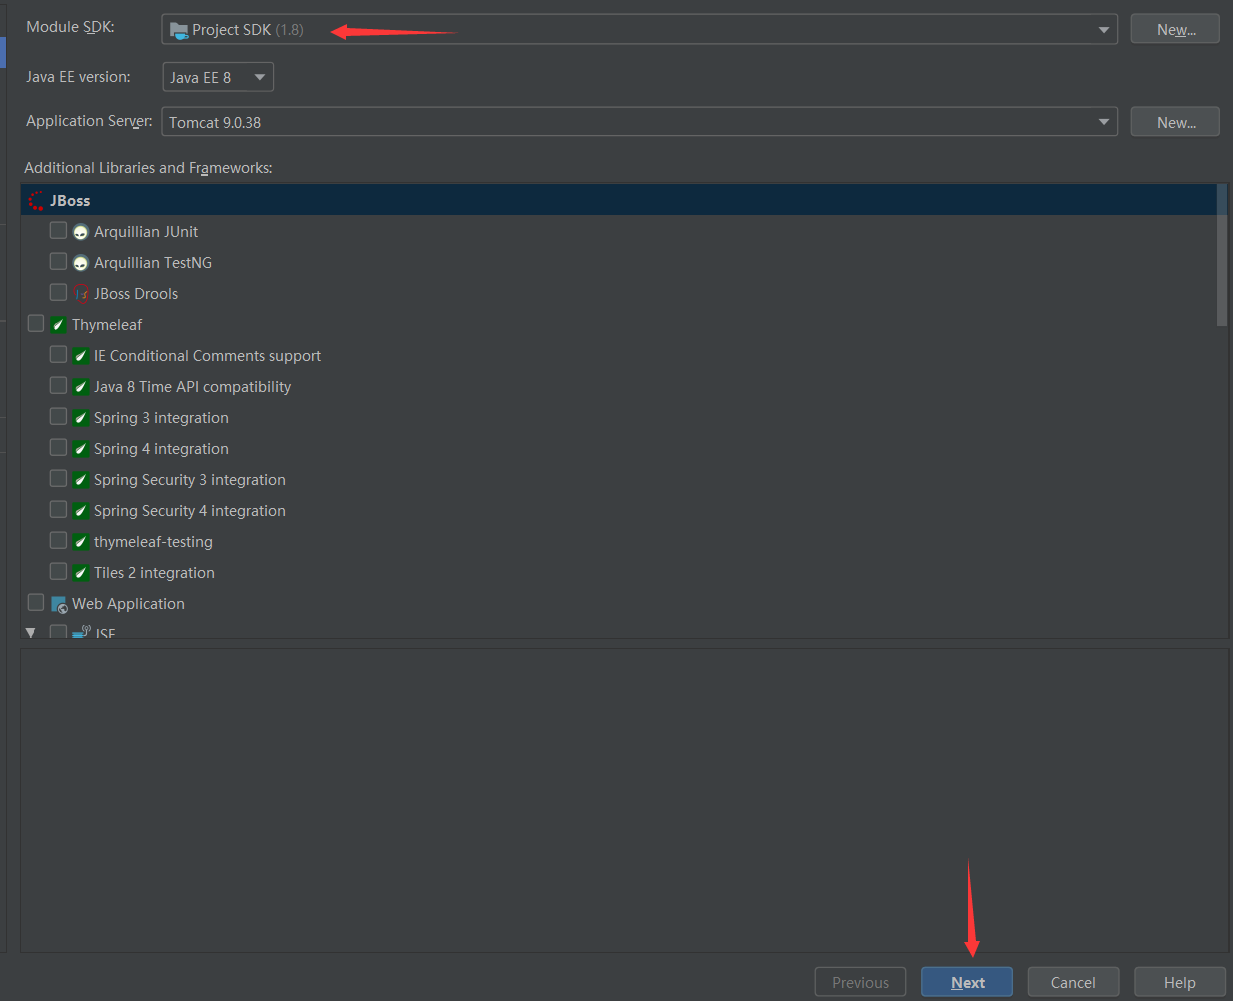
Task: Select the Web Application row label
Action: pyautogui.click(x=128, y=604)
